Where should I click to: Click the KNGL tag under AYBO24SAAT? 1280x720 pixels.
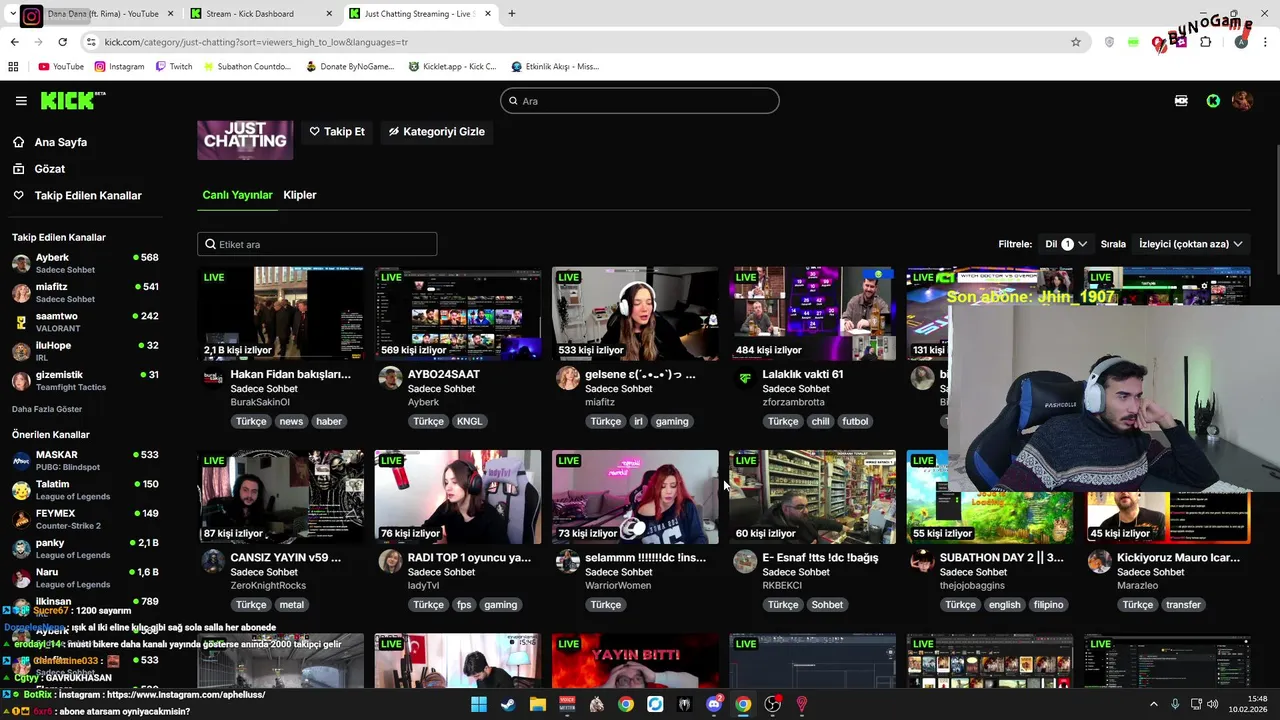tap(469, 421)
